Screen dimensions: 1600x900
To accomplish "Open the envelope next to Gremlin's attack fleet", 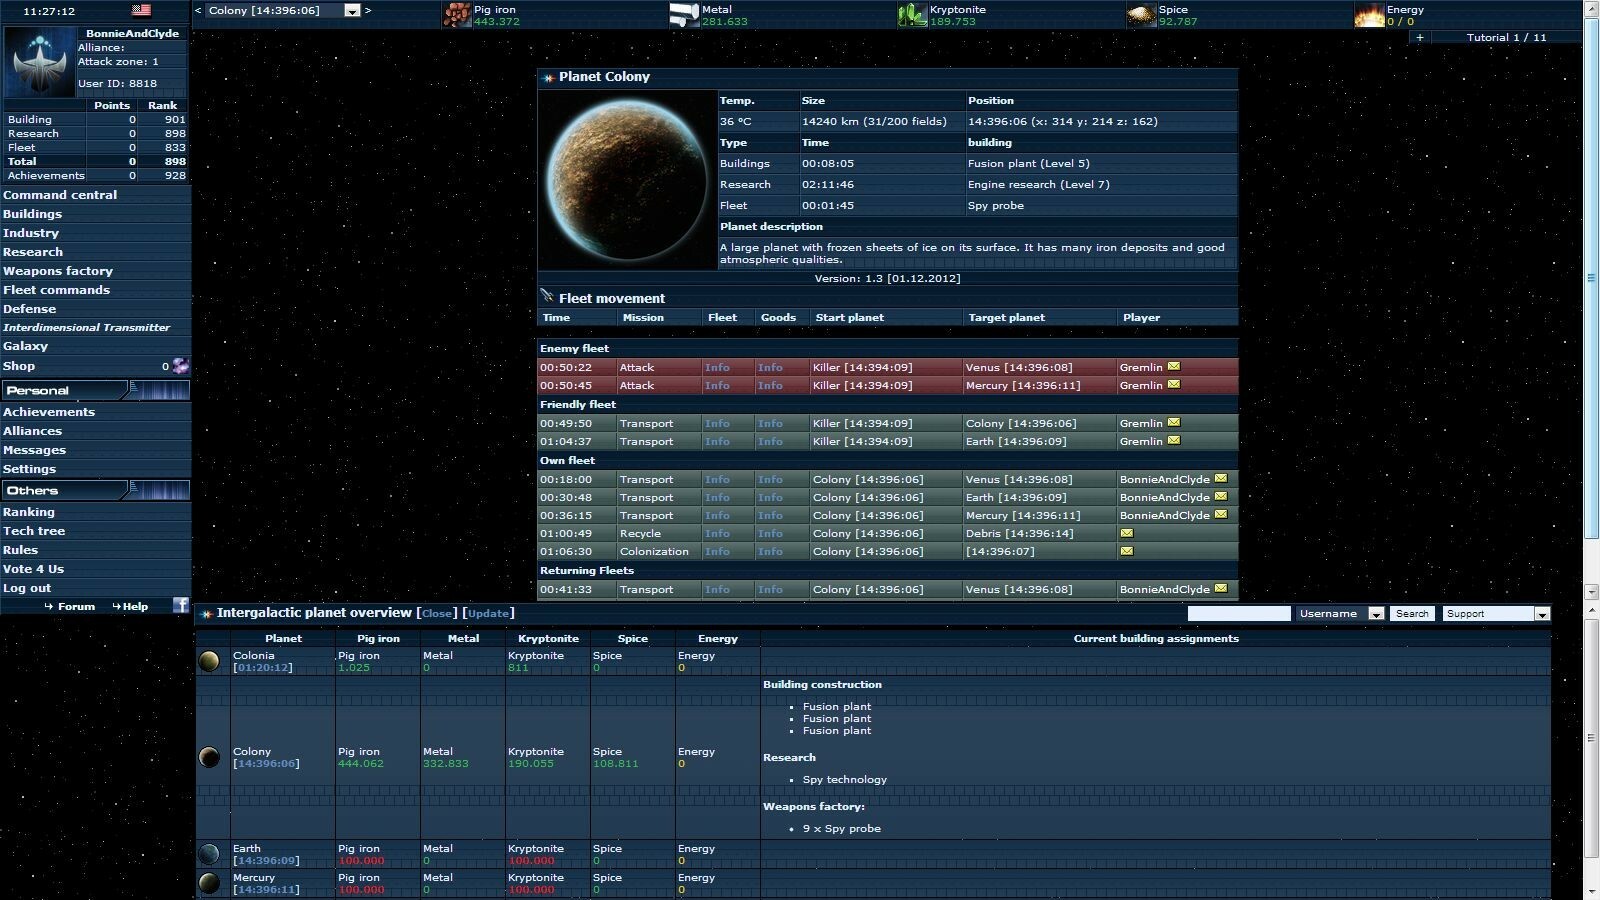I will pyautogui.click(x=1172, y=367).
